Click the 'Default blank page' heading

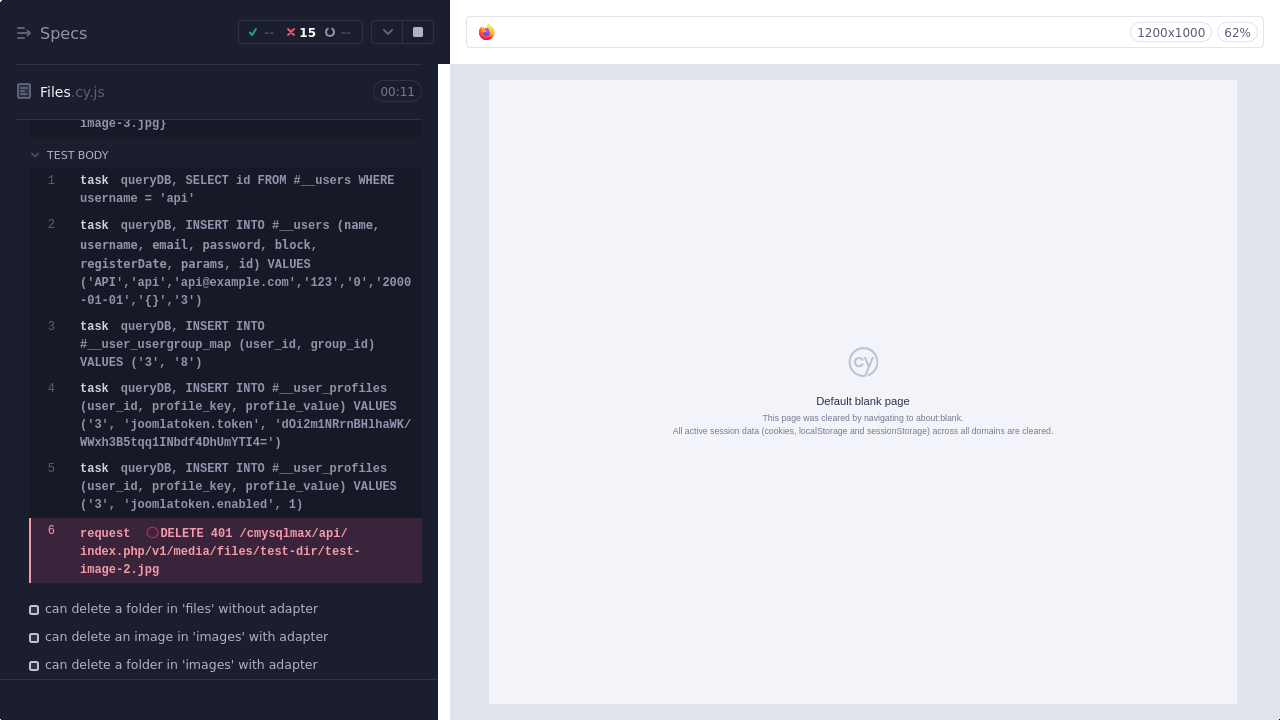coord(863,401)
